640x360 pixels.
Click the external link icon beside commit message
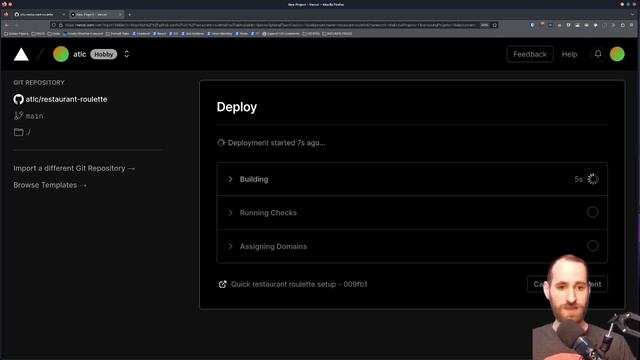click(222, 284)
